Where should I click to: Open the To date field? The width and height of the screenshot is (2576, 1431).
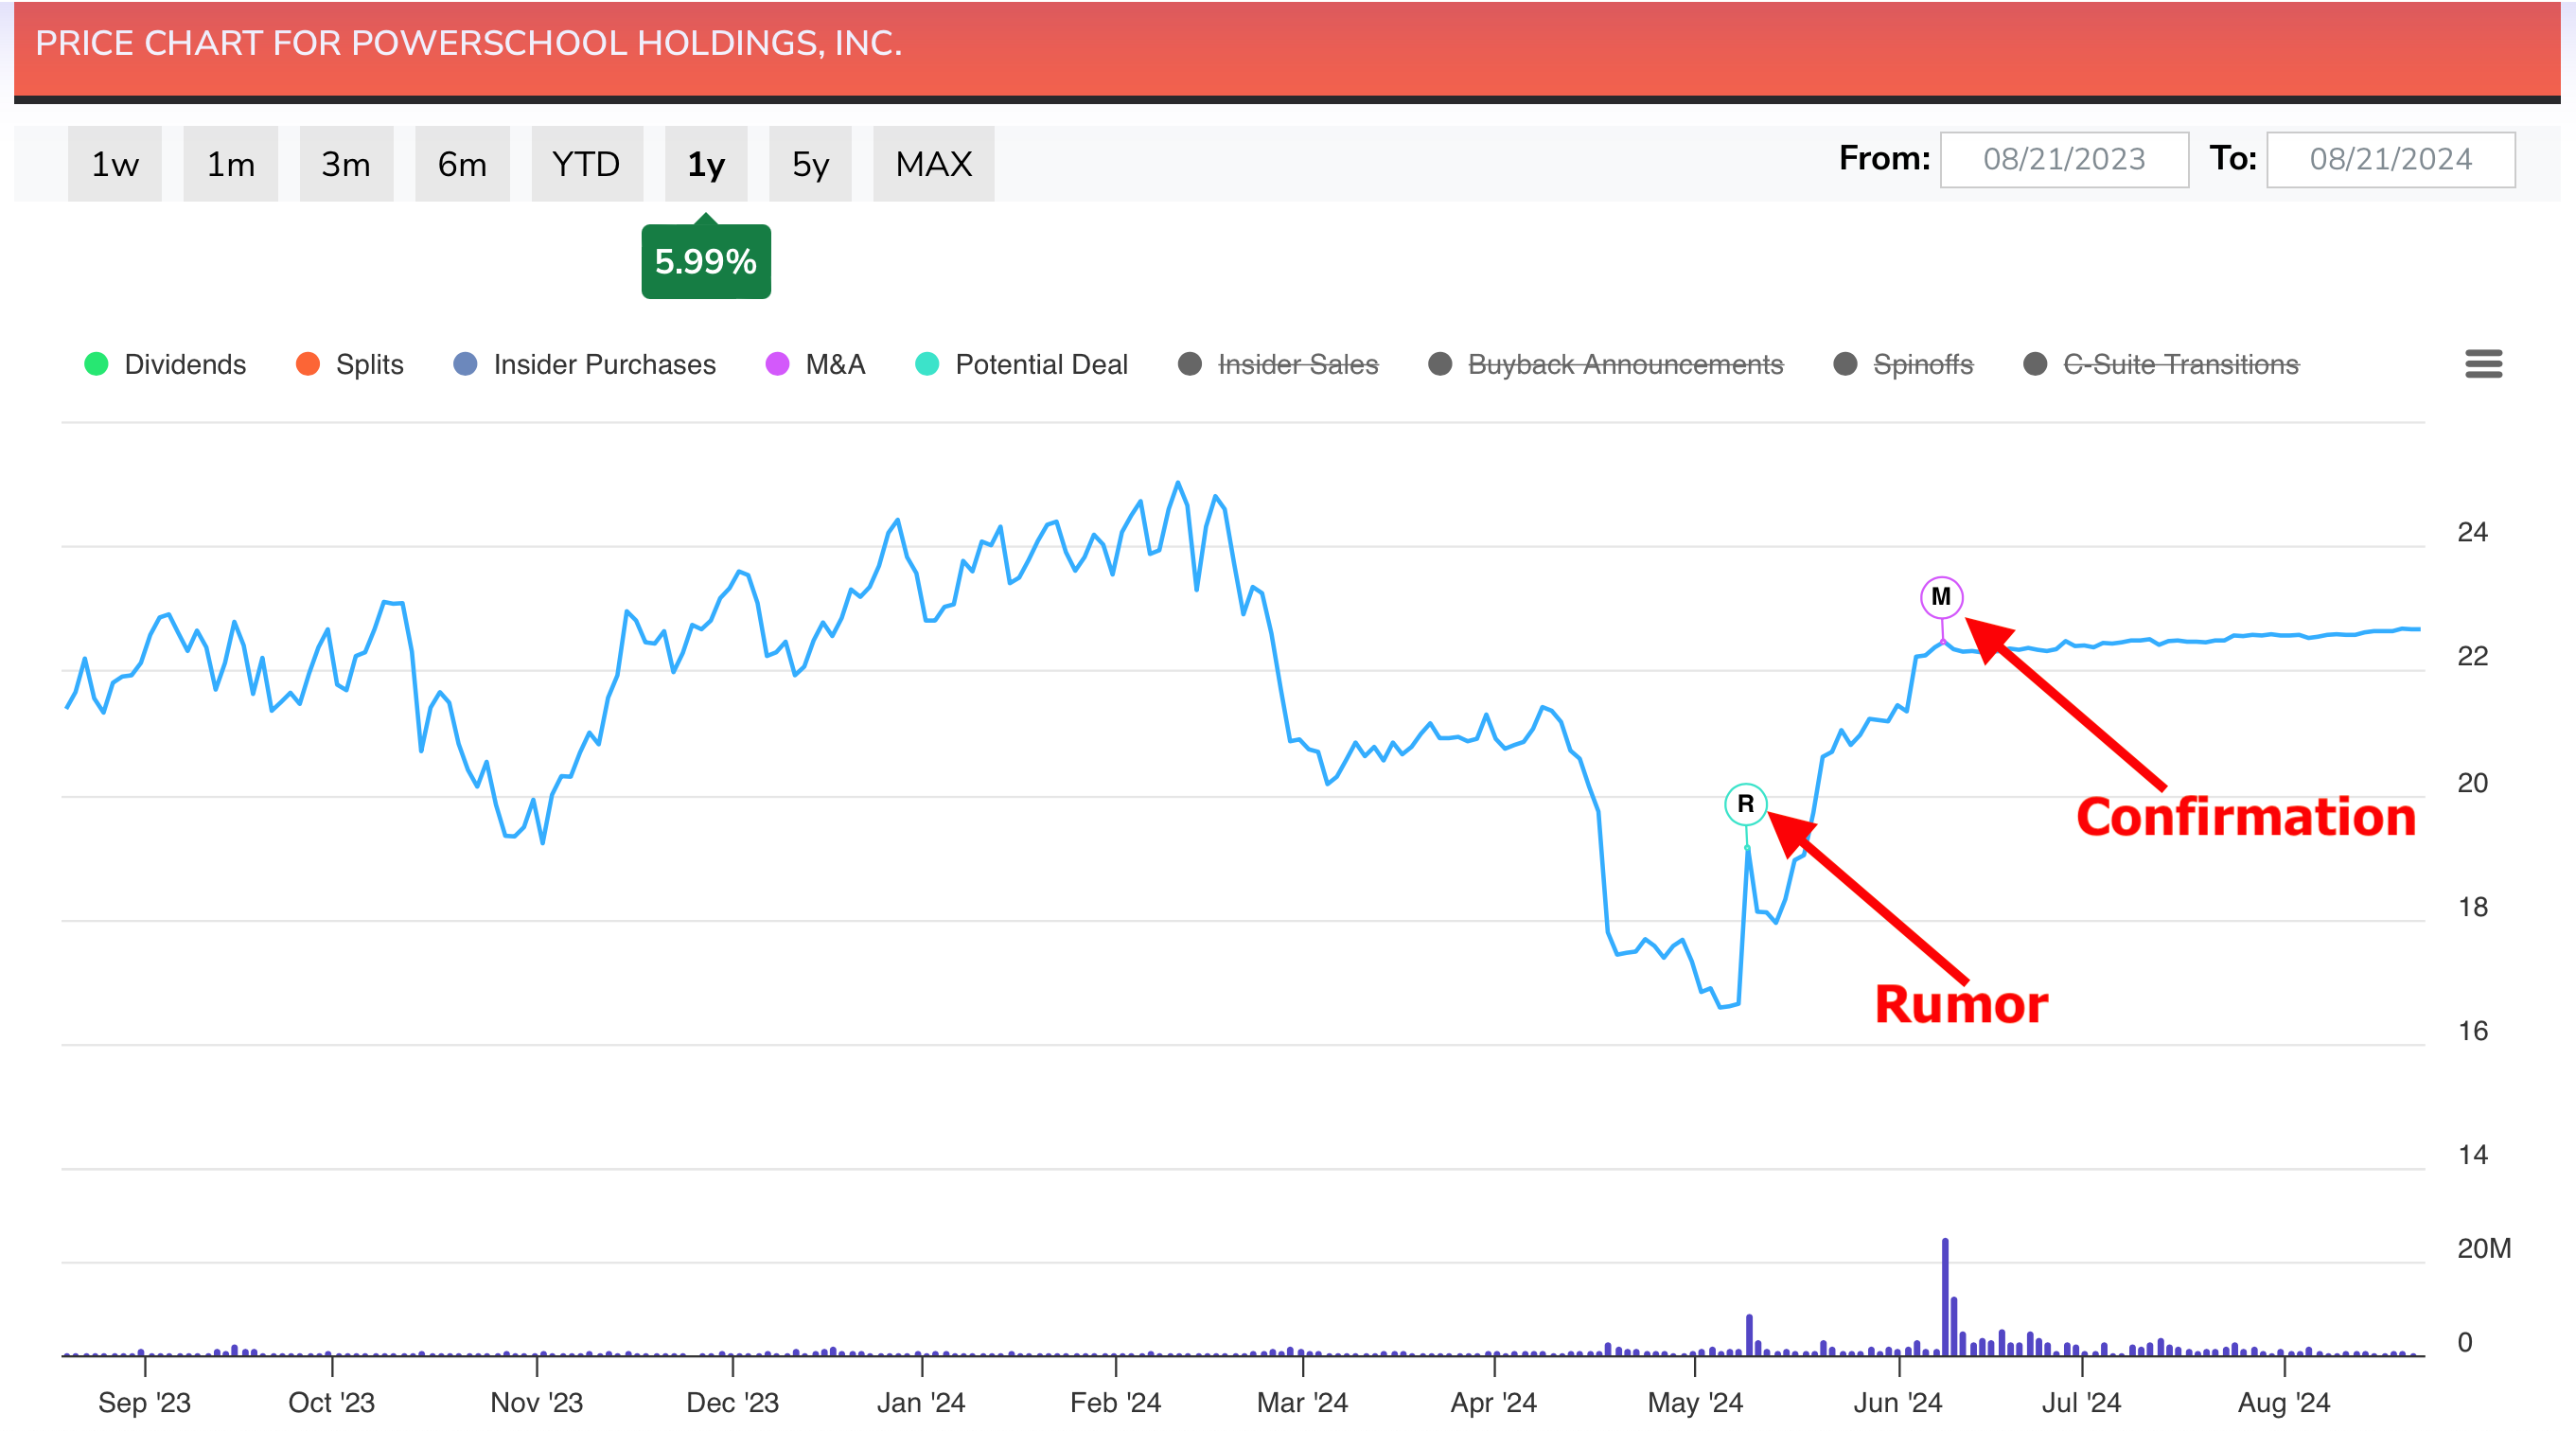[2390, 160]
